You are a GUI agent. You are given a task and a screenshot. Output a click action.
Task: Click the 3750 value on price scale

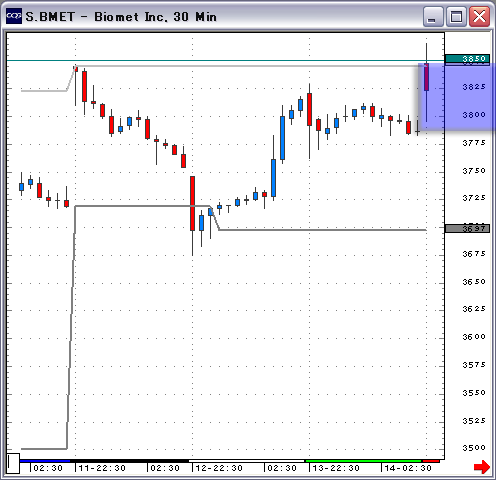point(474,171)
